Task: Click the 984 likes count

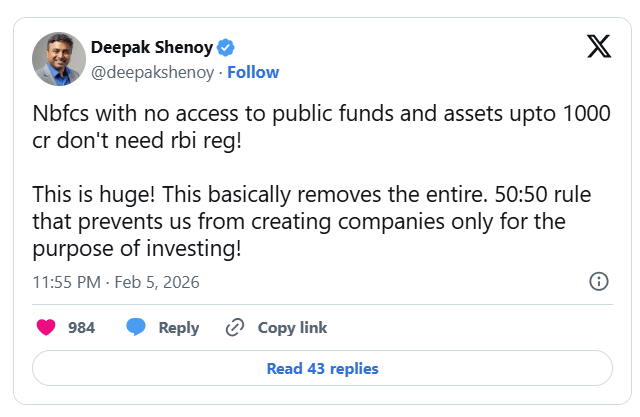Action: 81,327
